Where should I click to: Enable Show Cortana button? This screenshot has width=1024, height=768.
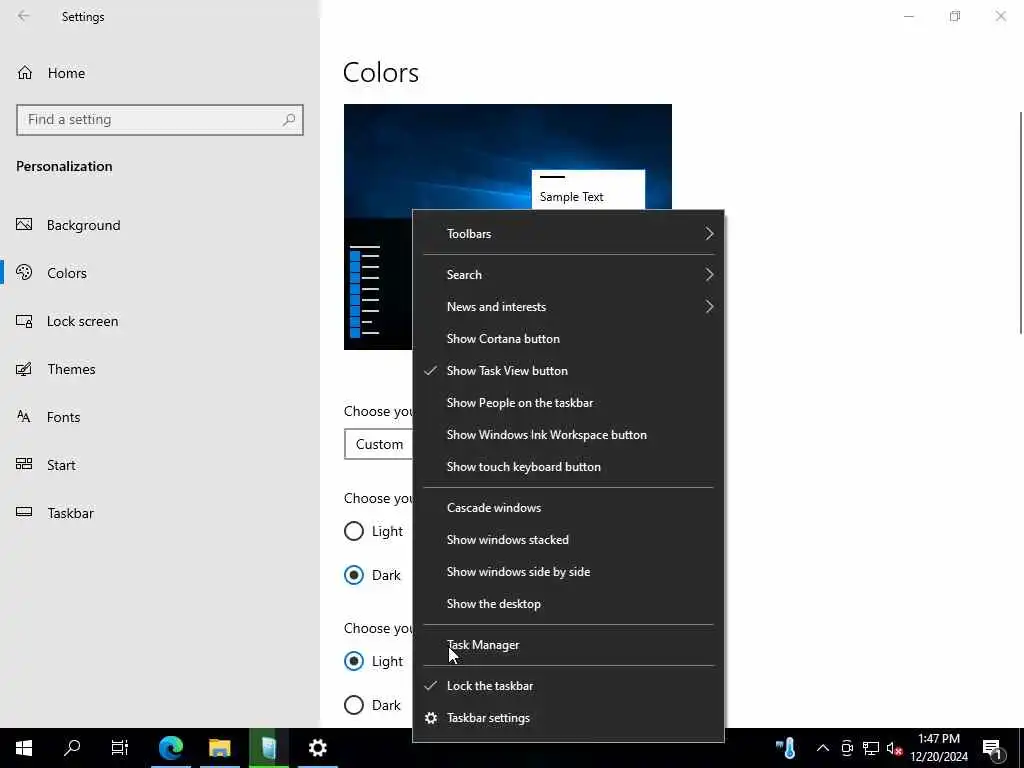(568, 339)
